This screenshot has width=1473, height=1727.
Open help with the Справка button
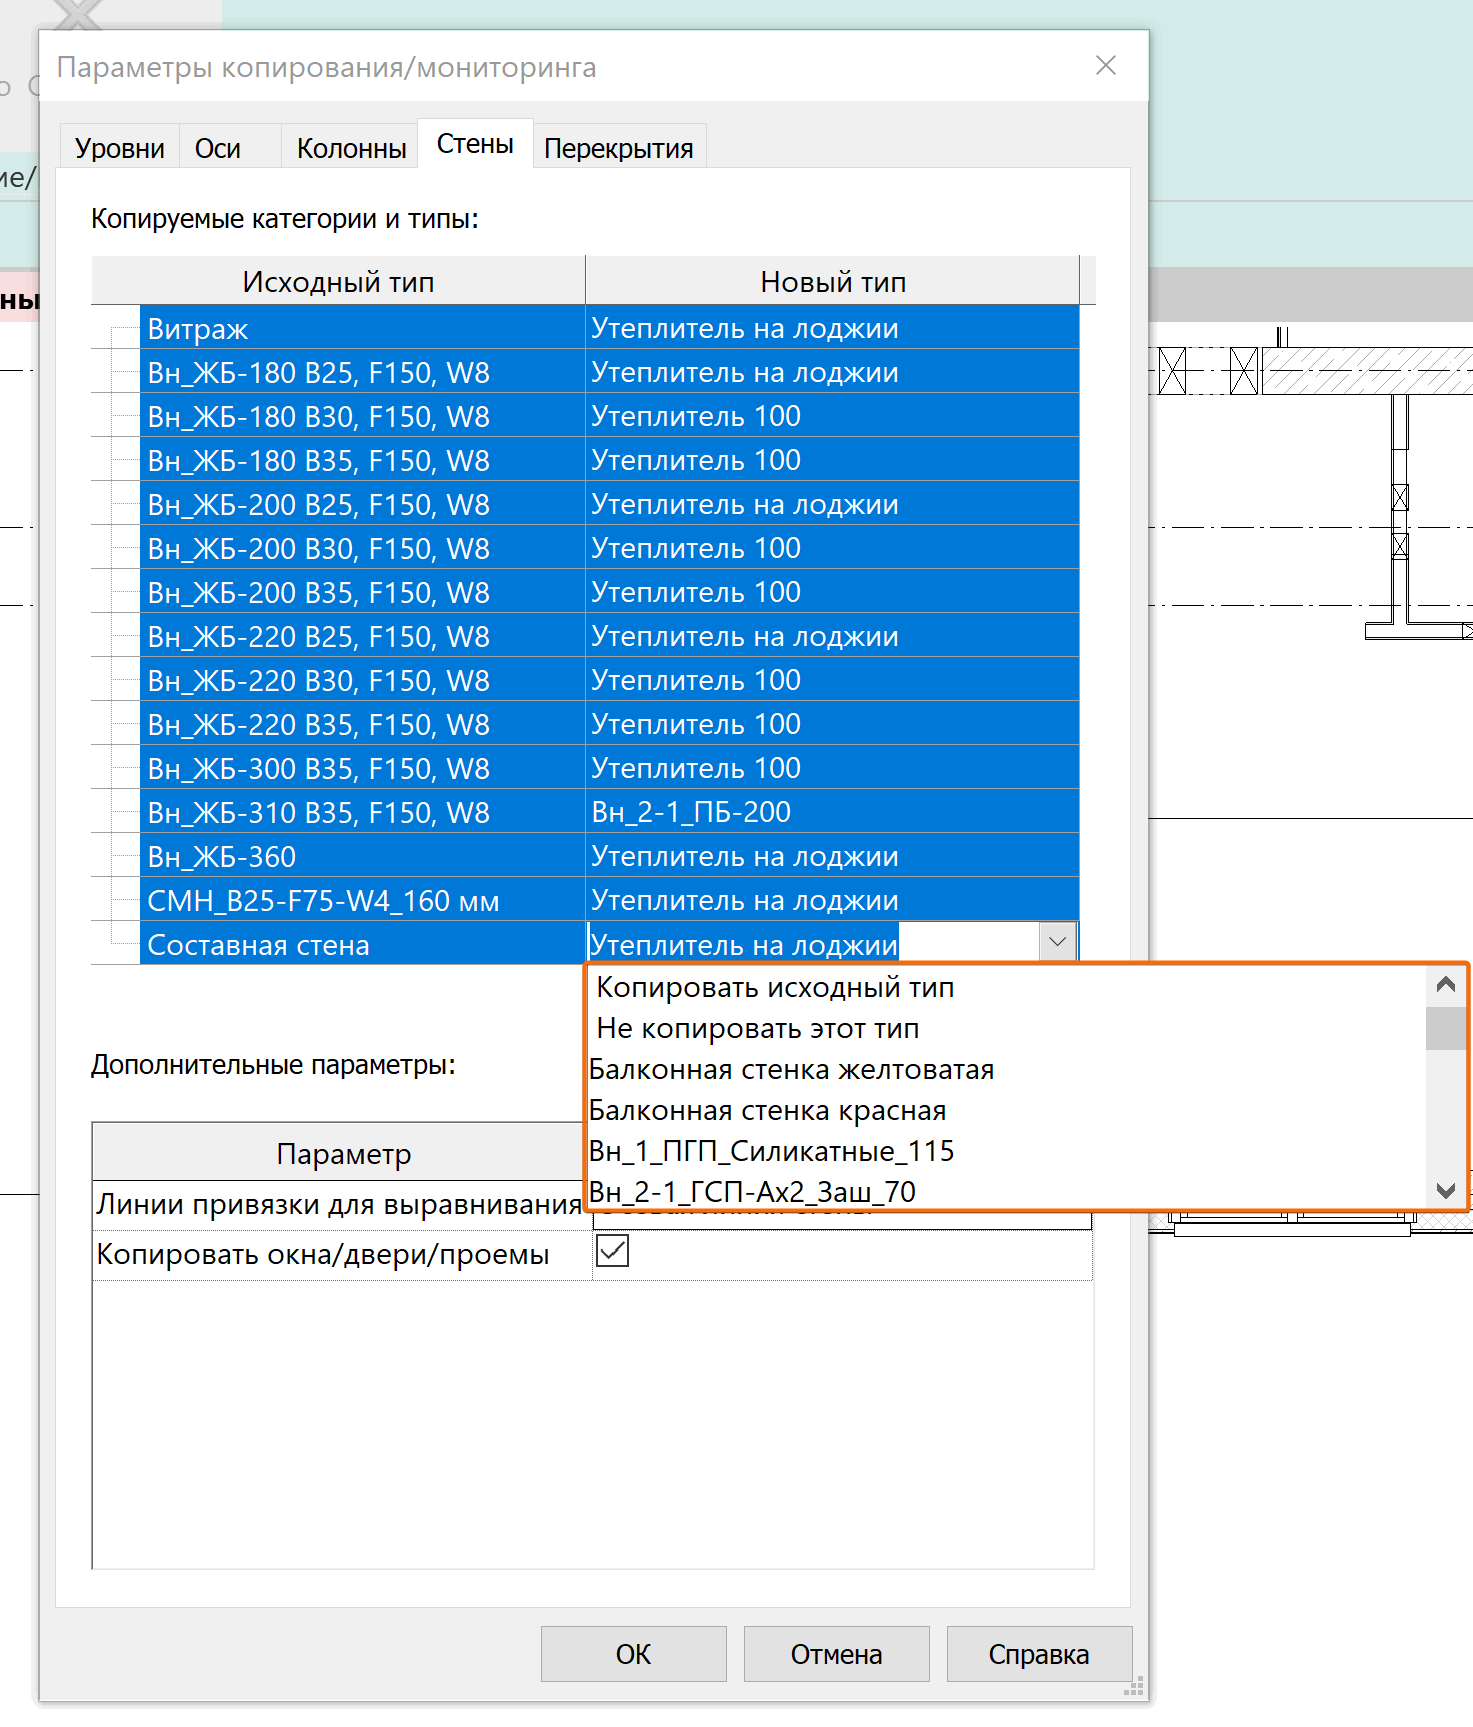[x=1039, y=1654]
